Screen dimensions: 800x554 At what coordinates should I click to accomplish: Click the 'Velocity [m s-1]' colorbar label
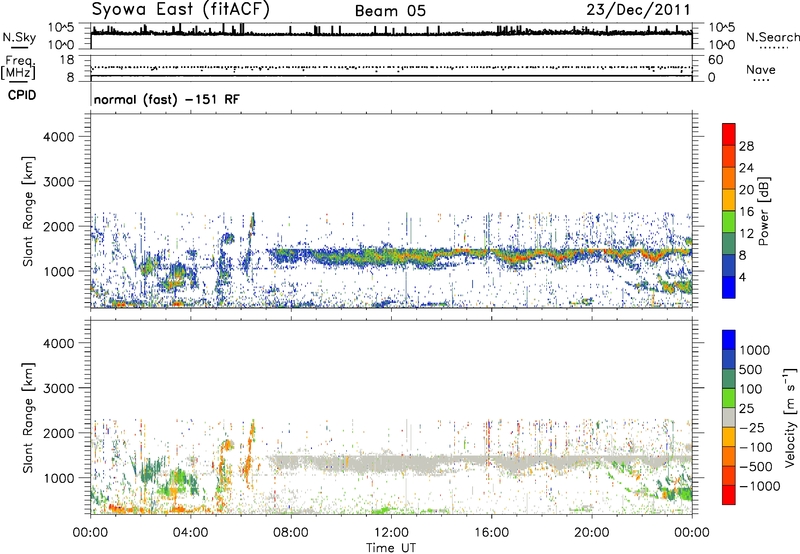click(790, 417)
